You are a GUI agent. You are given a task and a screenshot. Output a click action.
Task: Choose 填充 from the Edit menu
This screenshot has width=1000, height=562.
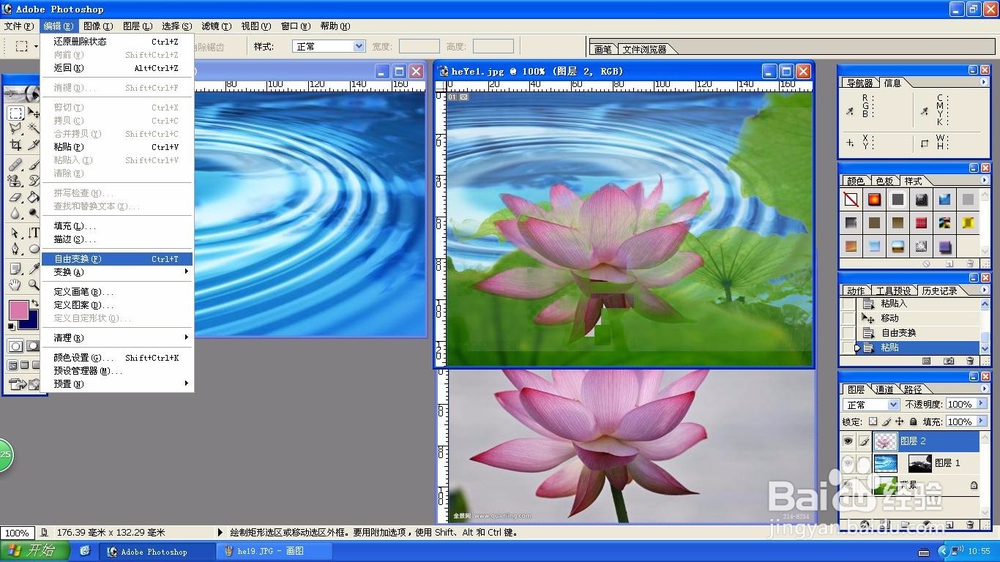(117, 226)
